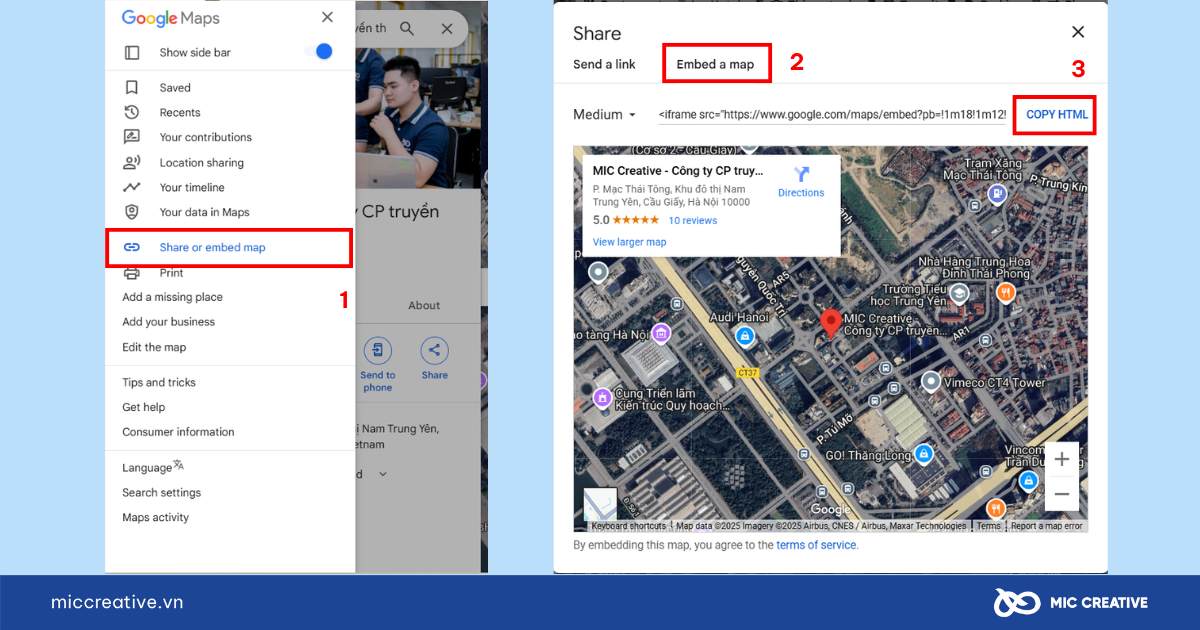
Task: Clear the search with the X icon
Action: [x=447, y=29]
